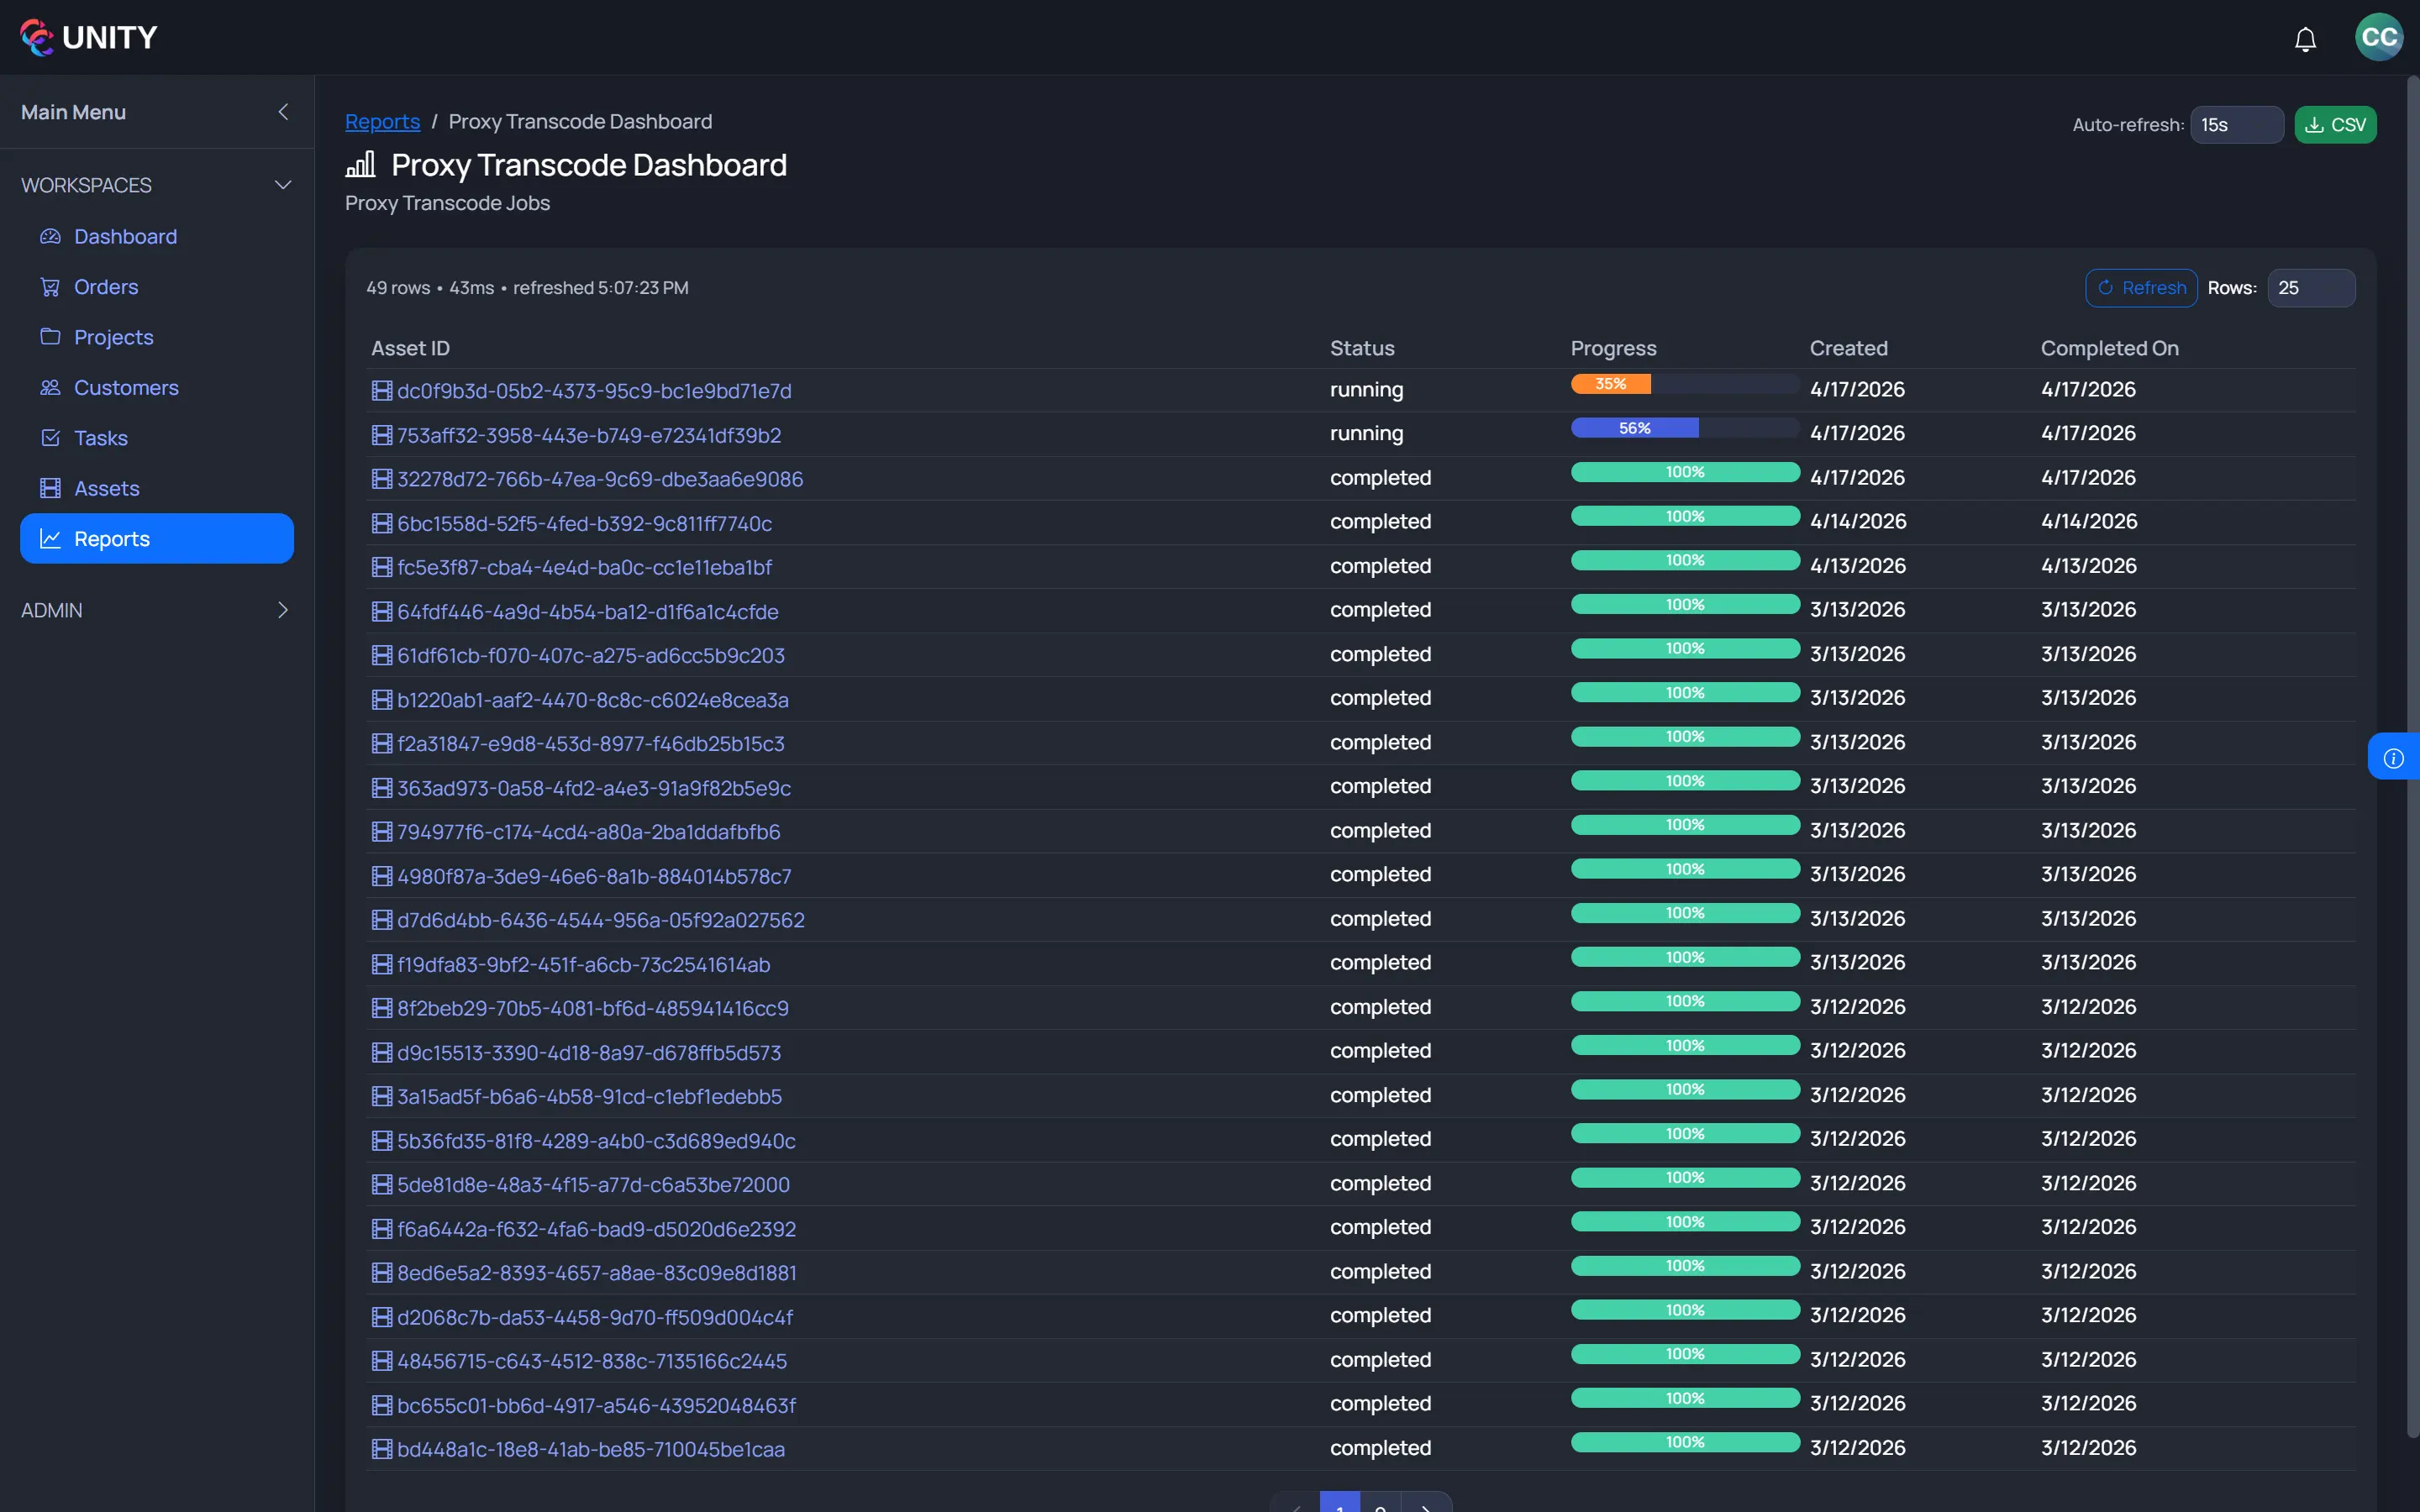Click the info icon on right edge
The height and width of the screenshot is (1512, 2420).
(2395, 757)
